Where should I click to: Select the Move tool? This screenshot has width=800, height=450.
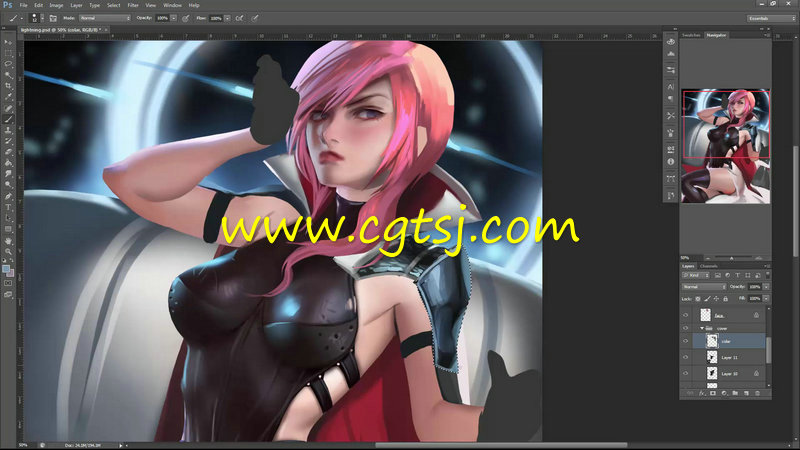tap(8, 42)
